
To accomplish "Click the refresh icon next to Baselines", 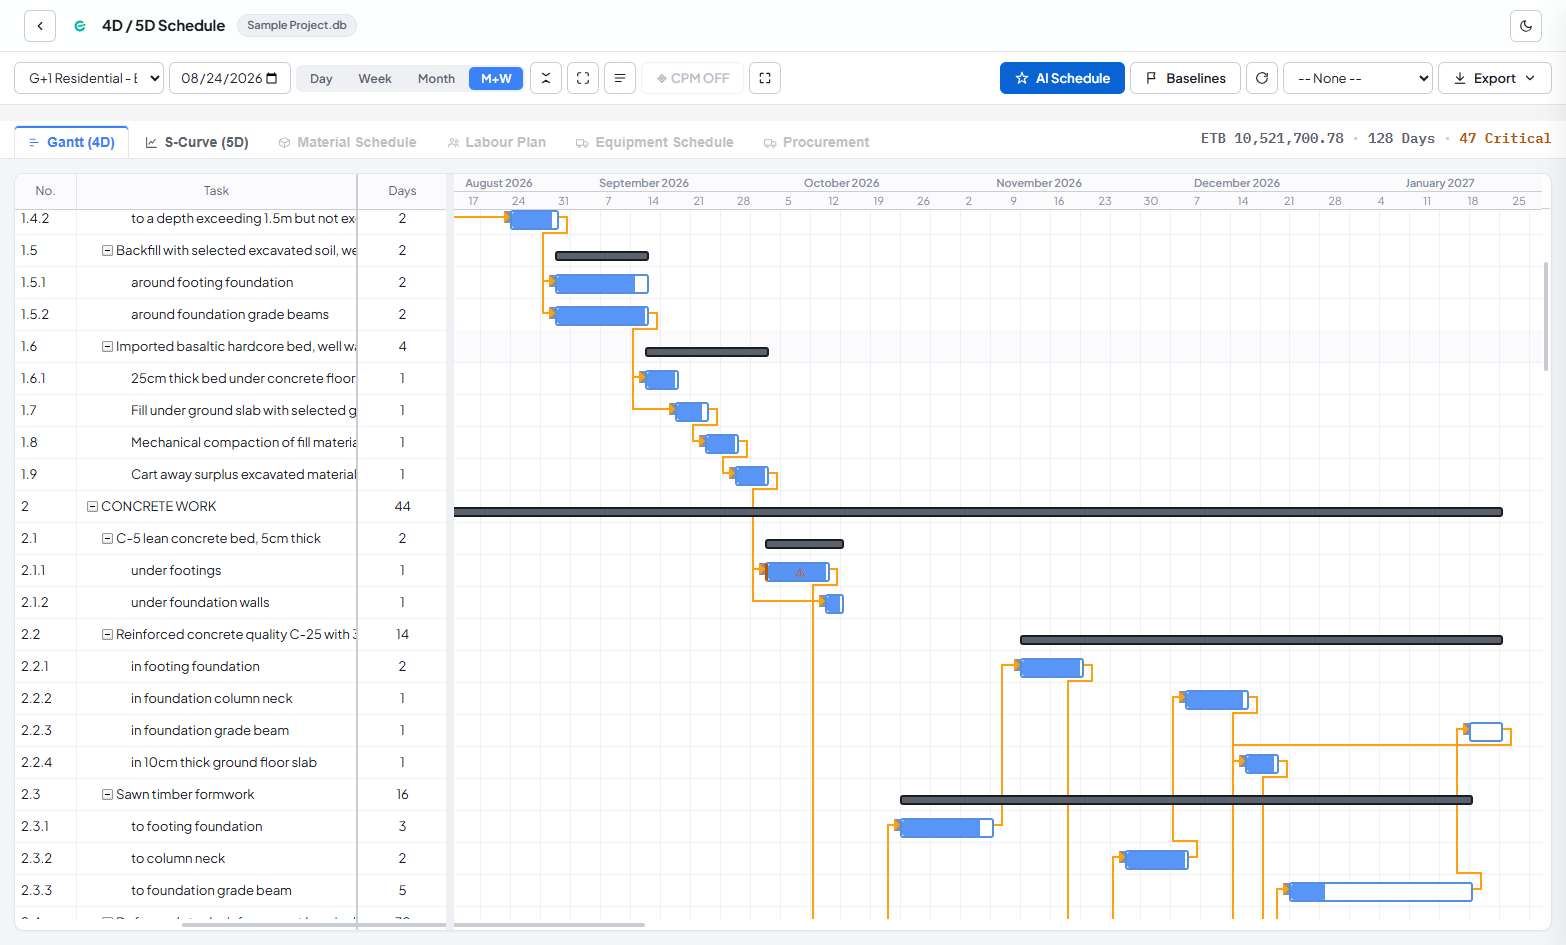I will [1262, 78].
